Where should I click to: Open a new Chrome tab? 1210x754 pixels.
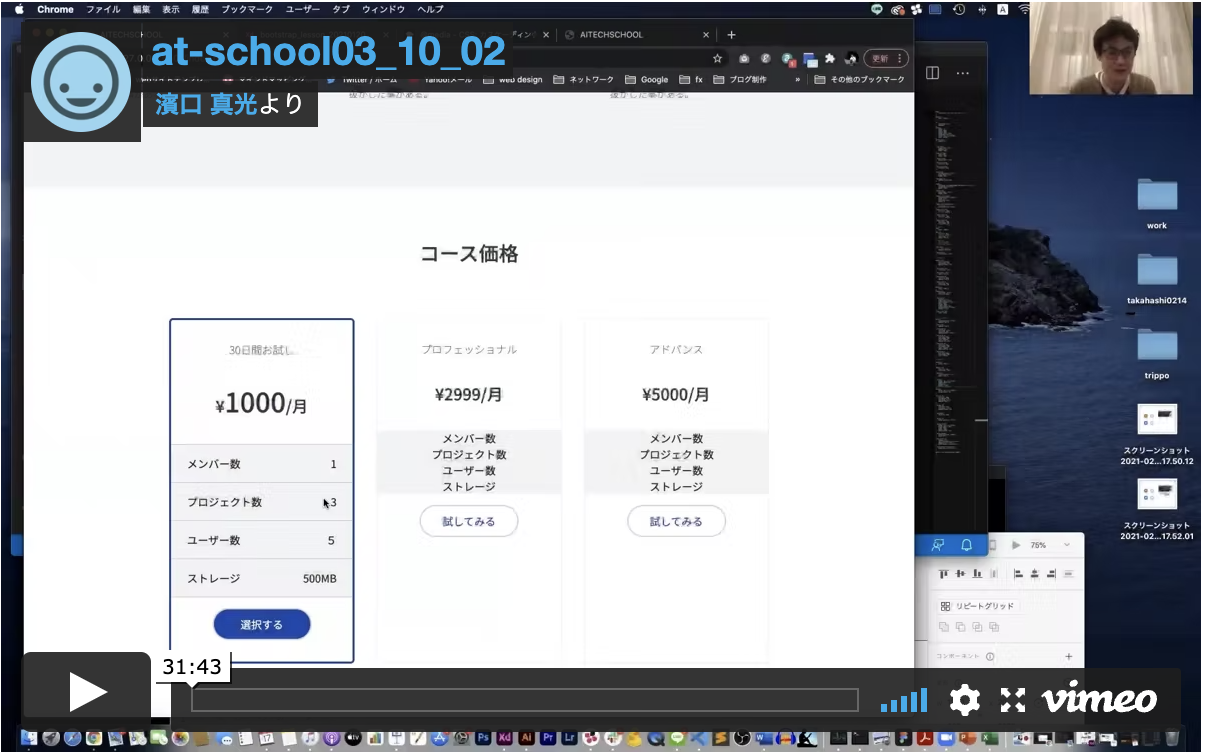click(731, 34)
